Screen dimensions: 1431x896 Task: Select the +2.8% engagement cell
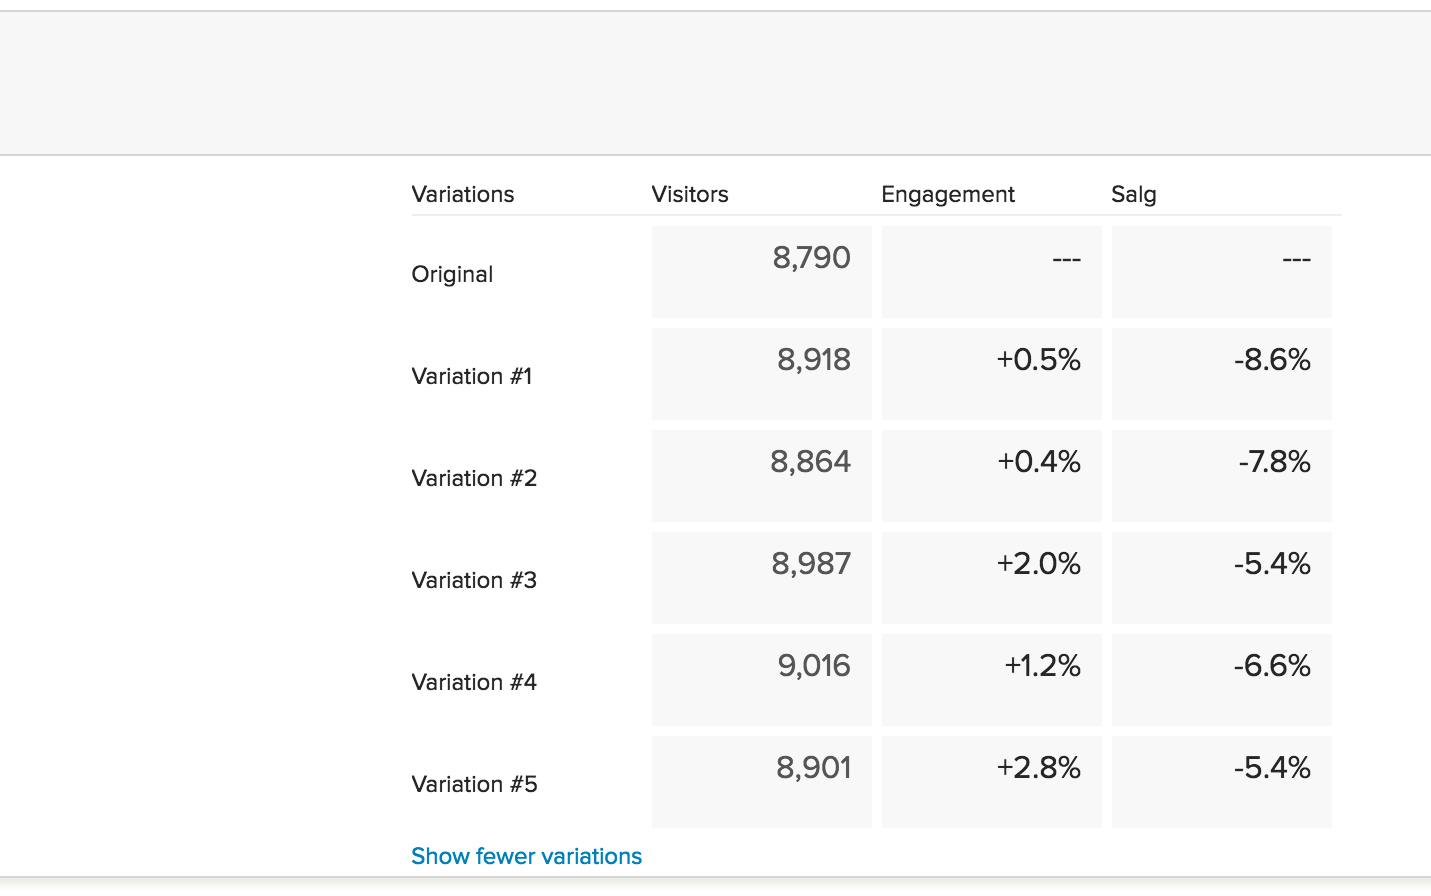991,782
